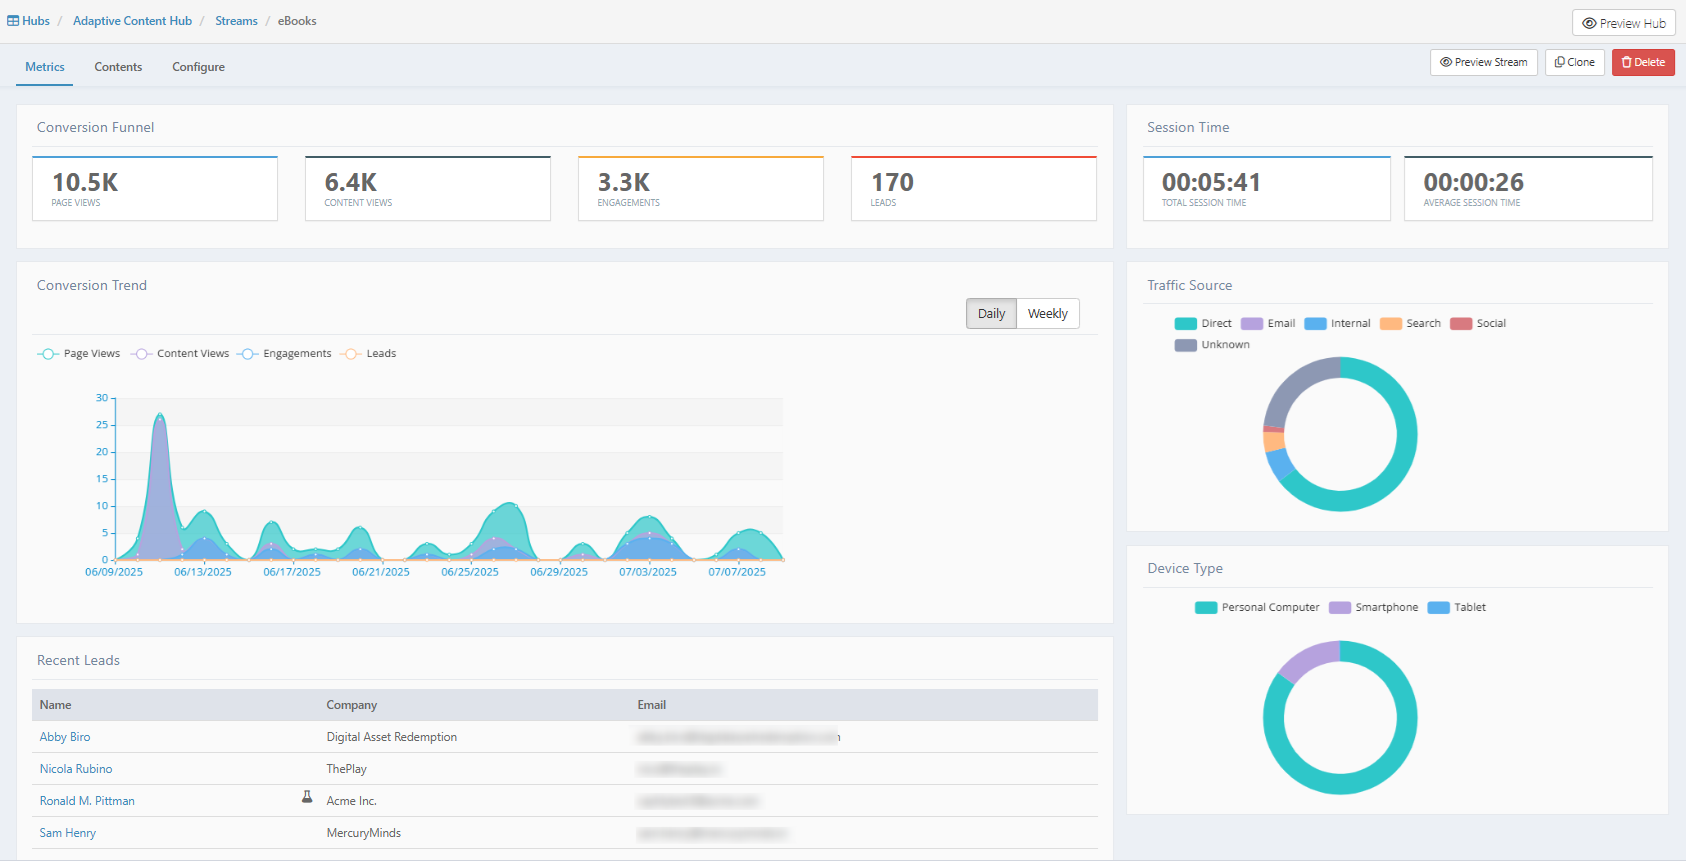Select the Metrics tab
The width and height of the screenshot is (1686, 864).
coord(45,67)
